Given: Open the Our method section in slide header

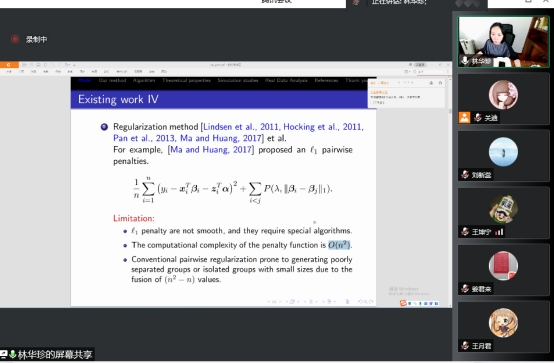Looking at the screenshot, I should point(112,81).
